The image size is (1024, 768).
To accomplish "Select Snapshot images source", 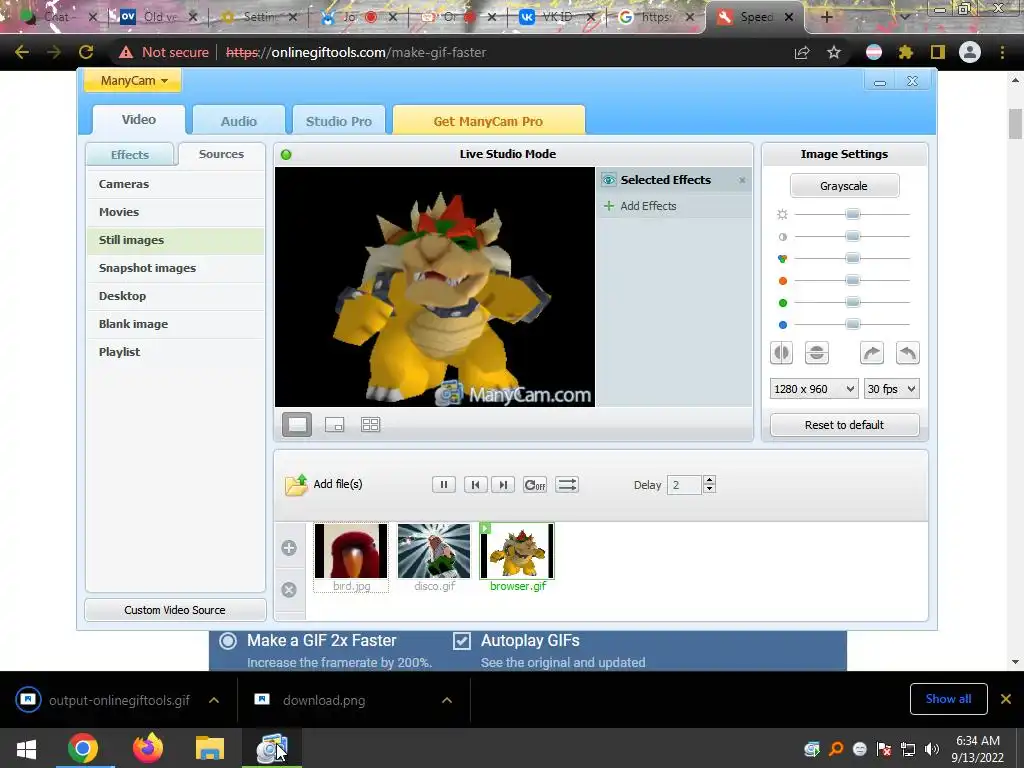I will coord(176,268).
